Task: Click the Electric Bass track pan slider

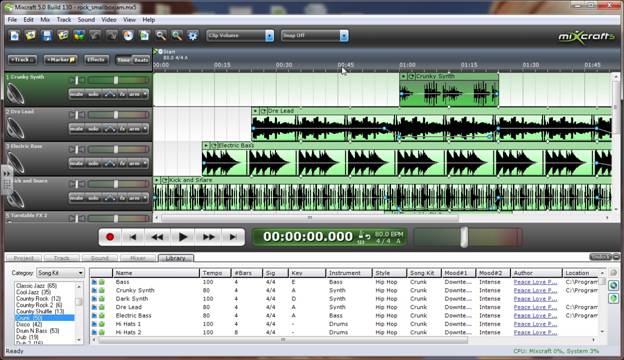Action: point(77,150)
